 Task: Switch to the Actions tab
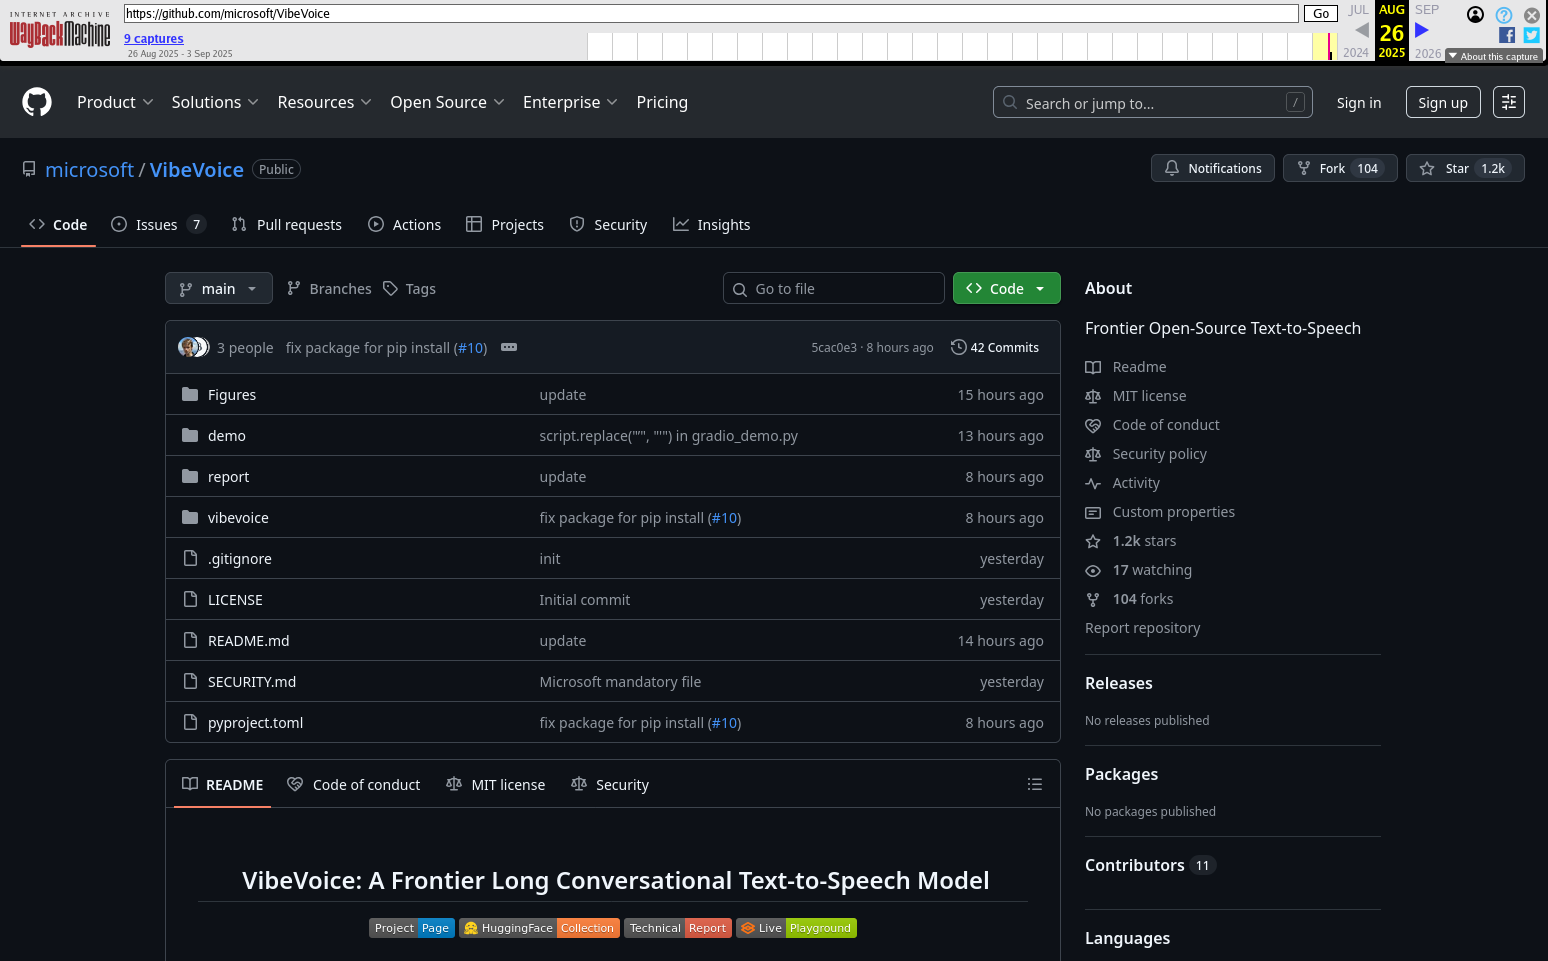pos(405,224)
